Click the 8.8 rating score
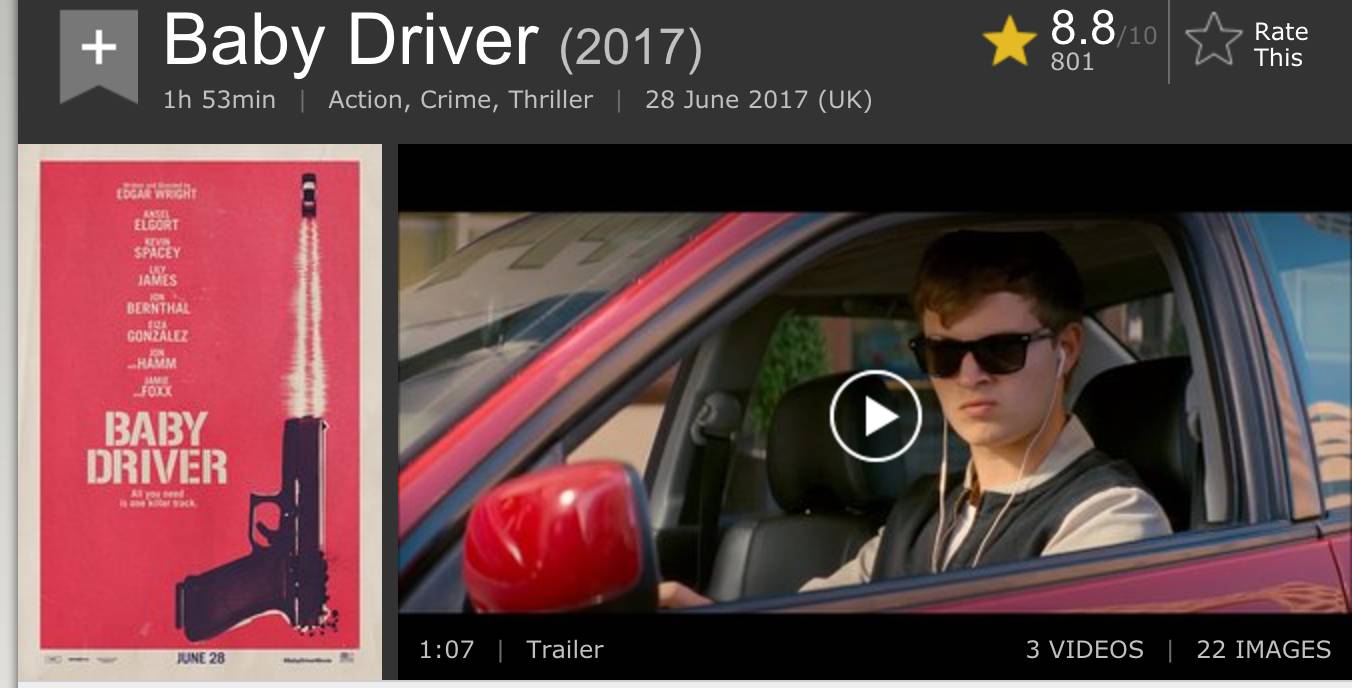 1083,28
